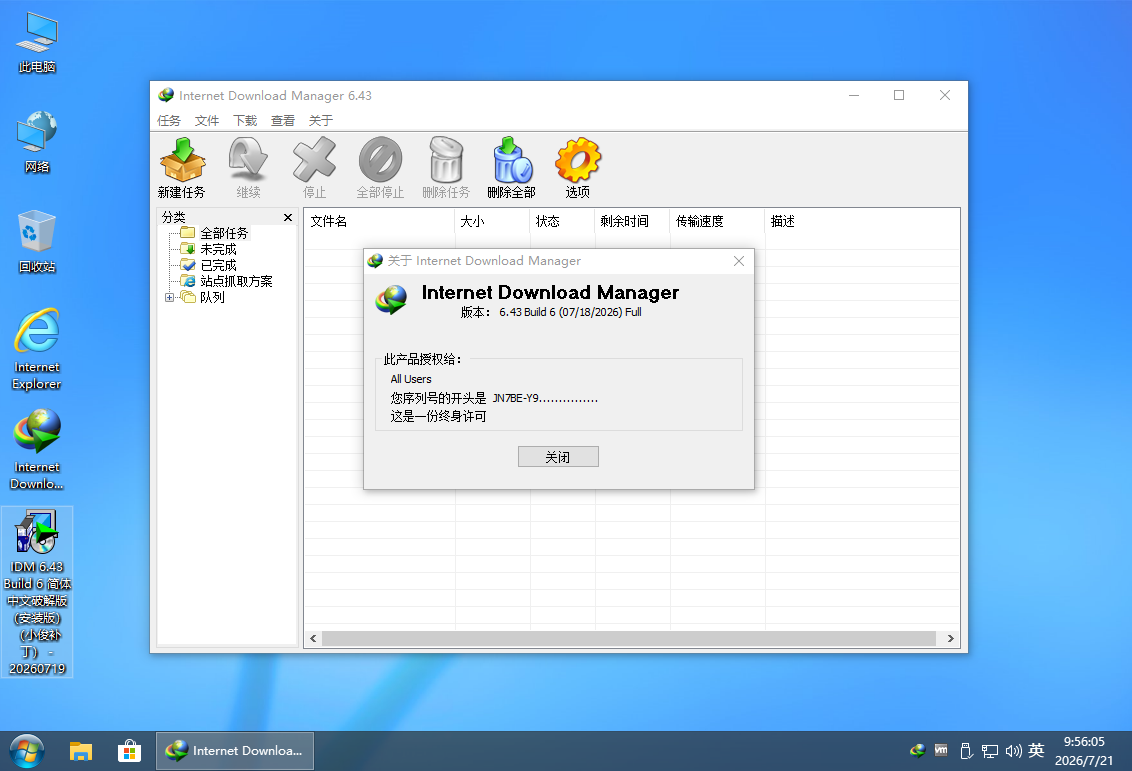
Task: Open 选项 gear icon in toolbar
Action: point(578,167)
